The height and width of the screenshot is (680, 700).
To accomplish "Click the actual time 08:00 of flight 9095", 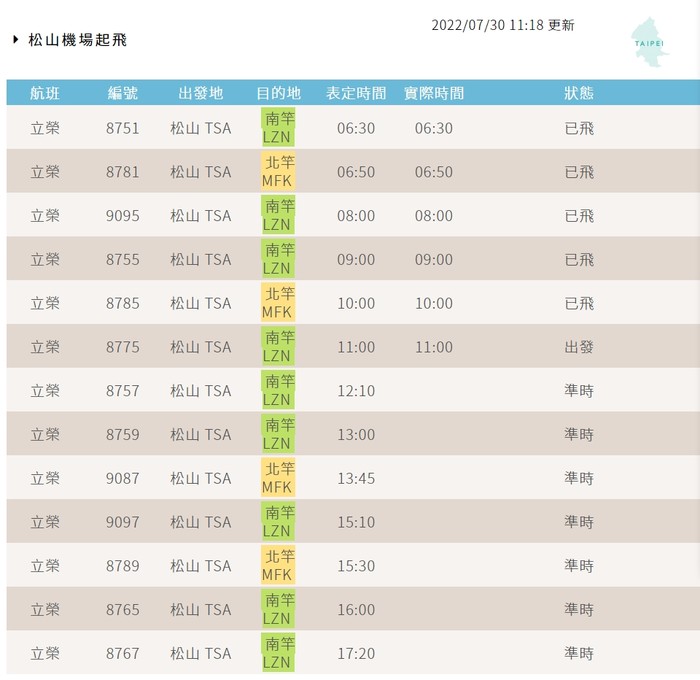I will coord(434,216).
